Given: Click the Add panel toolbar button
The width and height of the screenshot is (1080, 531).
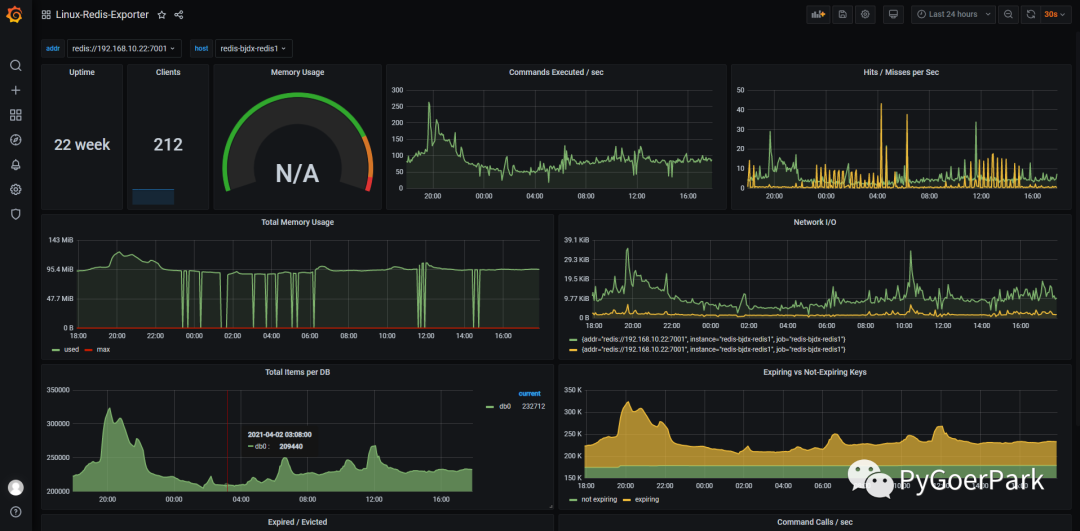Looking at the screenshot, I should pyautogui.click(x=818, y=14).
